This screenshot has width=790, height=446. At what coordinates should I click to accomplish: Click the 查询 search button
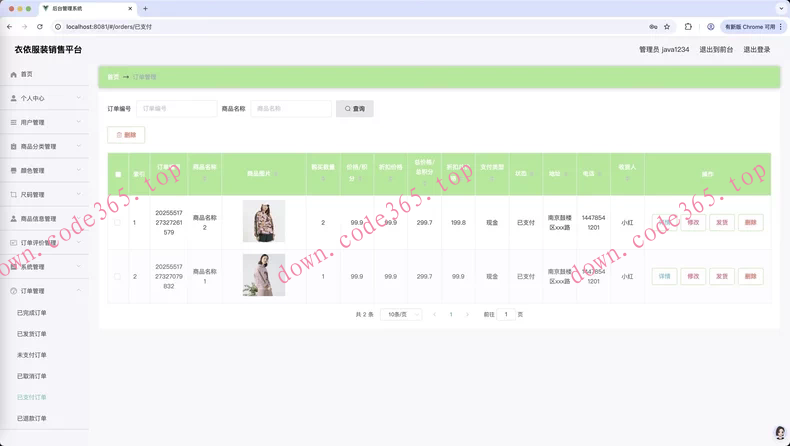(x=355, y=108)
